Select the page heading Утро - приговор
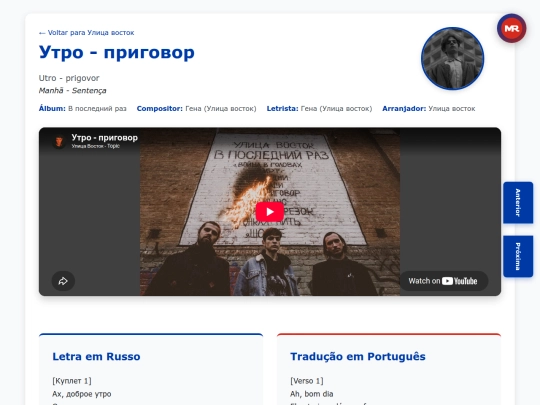The height and width of the screenshot is (405, 540). (117, 52)
